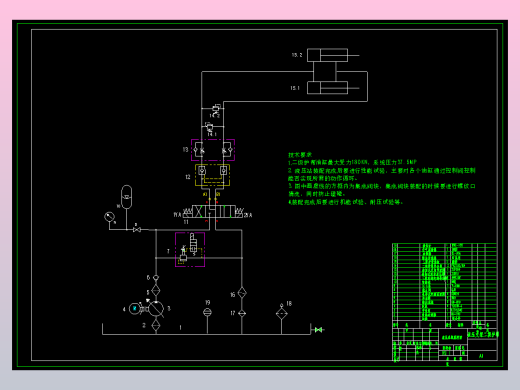Select cooler symbol 16 on return line
The width and height of the screenshot is (520, 390).
tap(242, 293)
